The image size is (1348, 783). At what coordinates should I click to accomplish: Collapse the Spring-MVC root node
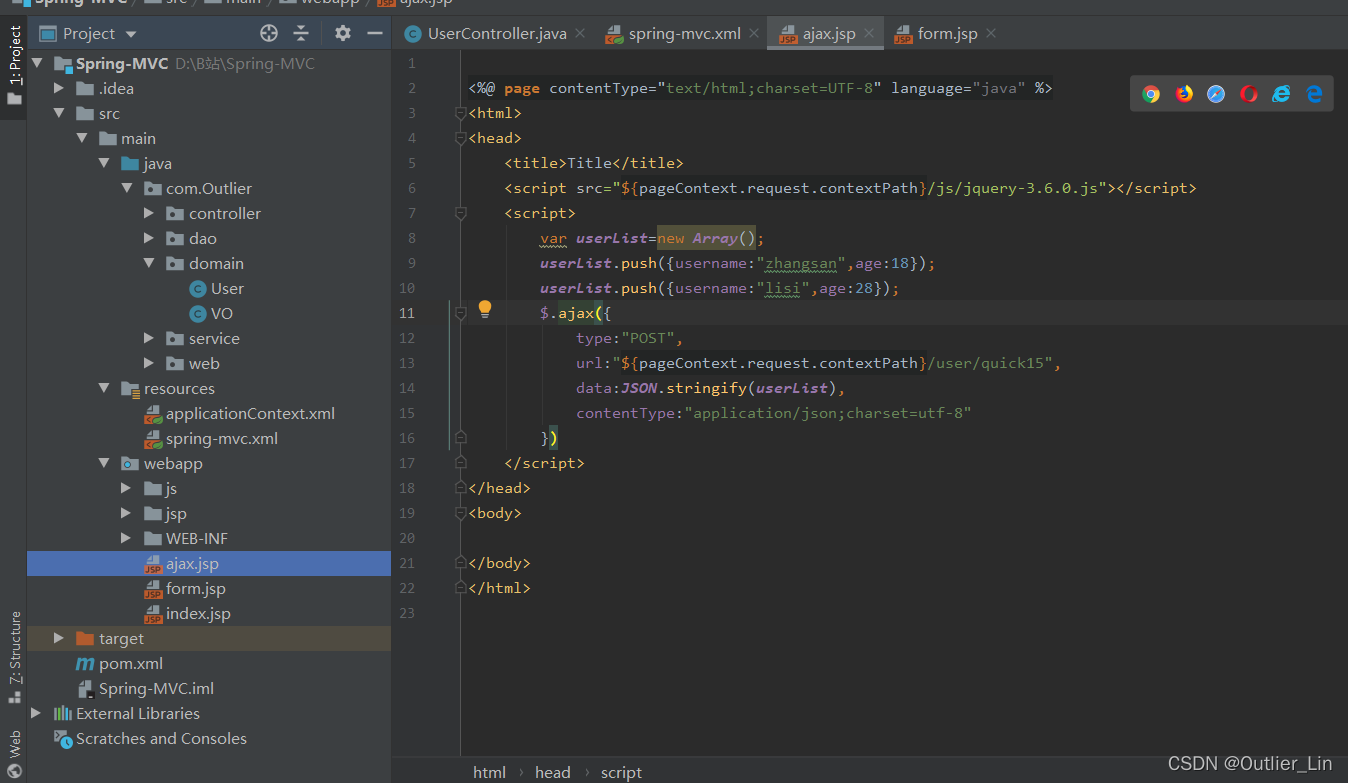point(38,64)
